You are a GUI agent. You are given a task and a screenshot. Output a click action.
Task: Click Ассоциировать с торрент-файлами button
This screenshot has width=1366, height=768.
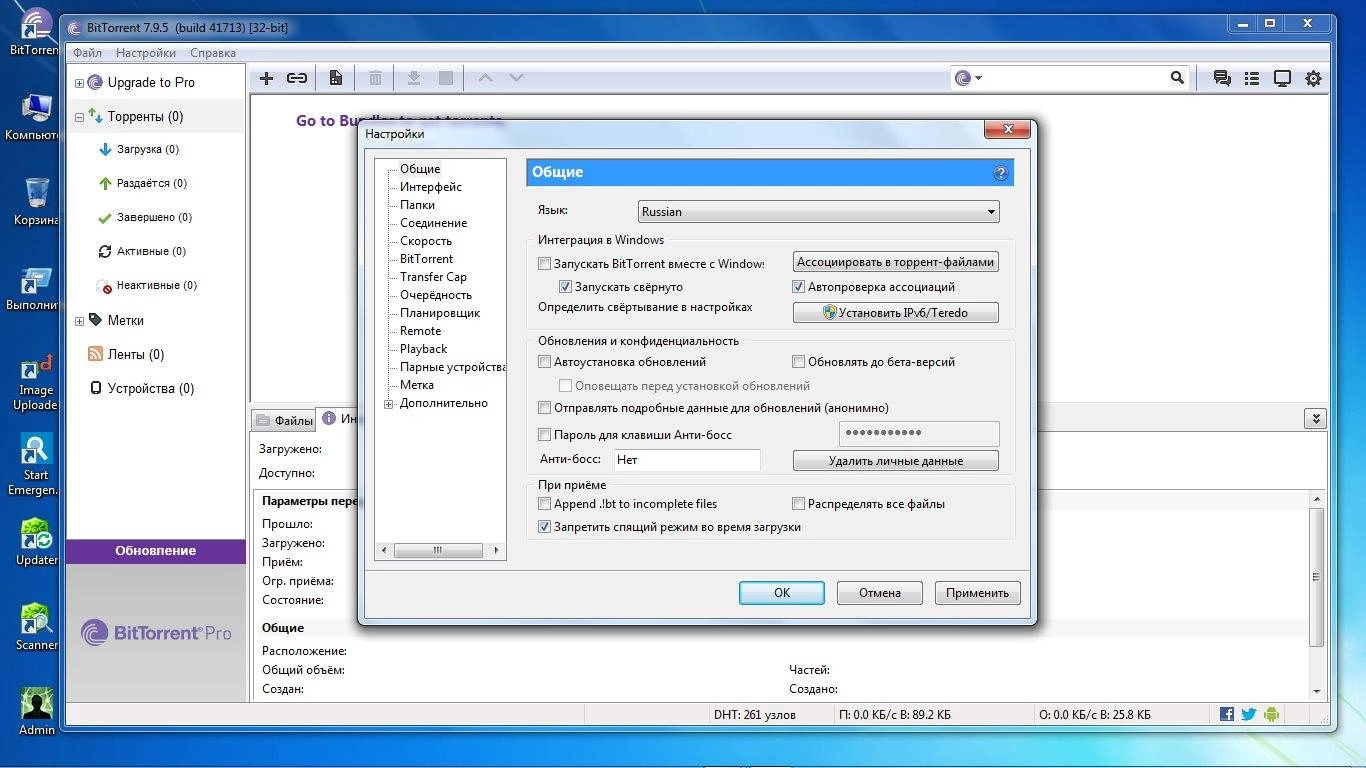[896, 262]
